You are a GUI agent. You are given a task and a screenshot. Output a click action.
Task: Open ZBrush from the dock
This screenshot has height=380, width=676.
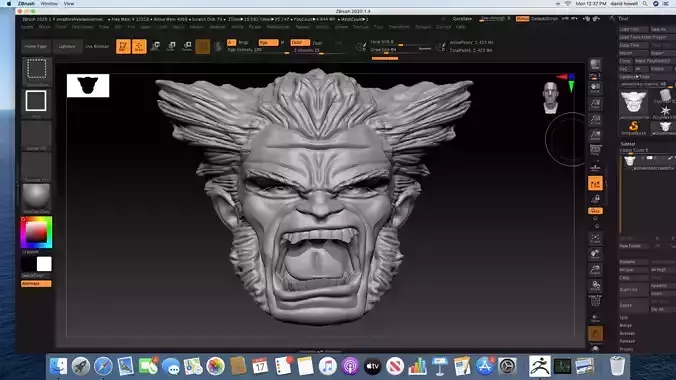[539, 366]
